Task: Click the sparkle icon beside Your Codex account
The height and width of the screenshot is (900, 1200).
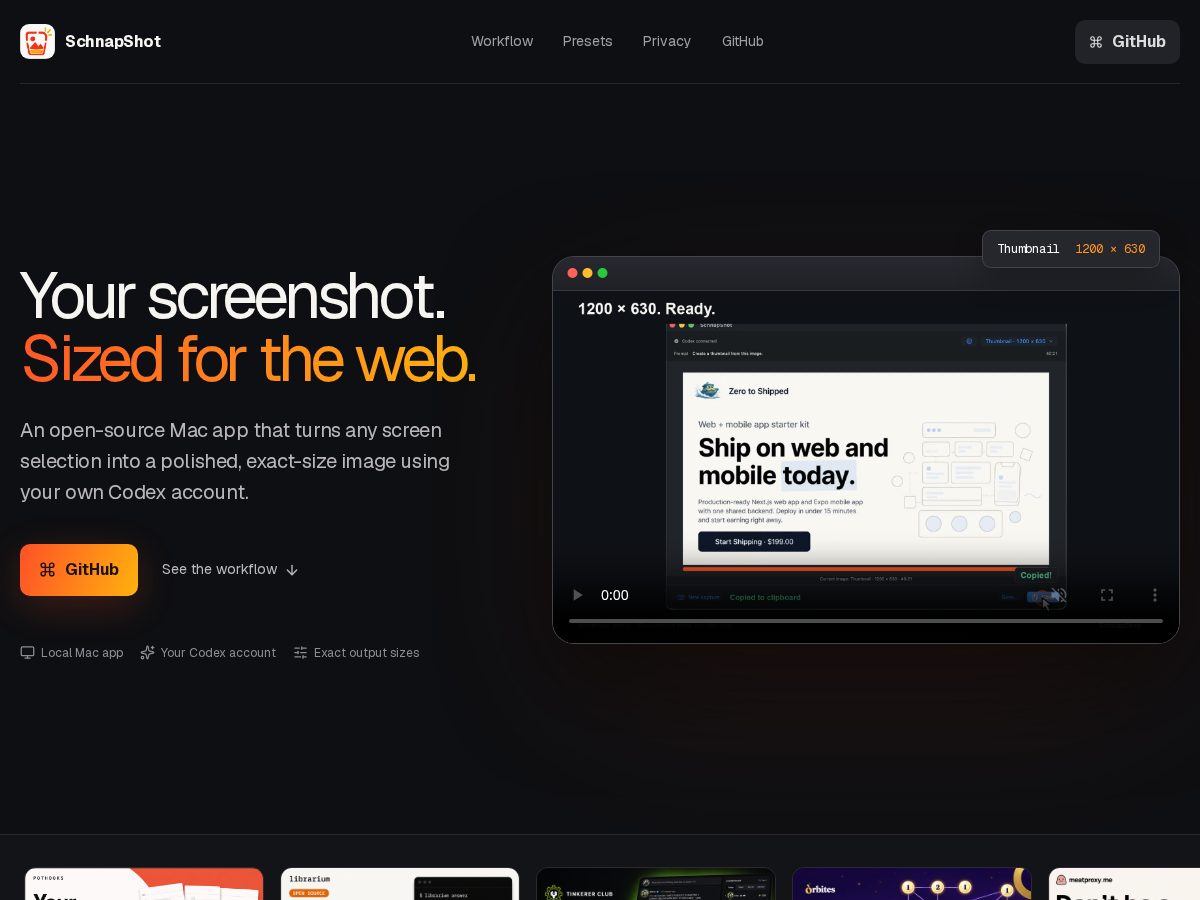Action: point(148,653)
